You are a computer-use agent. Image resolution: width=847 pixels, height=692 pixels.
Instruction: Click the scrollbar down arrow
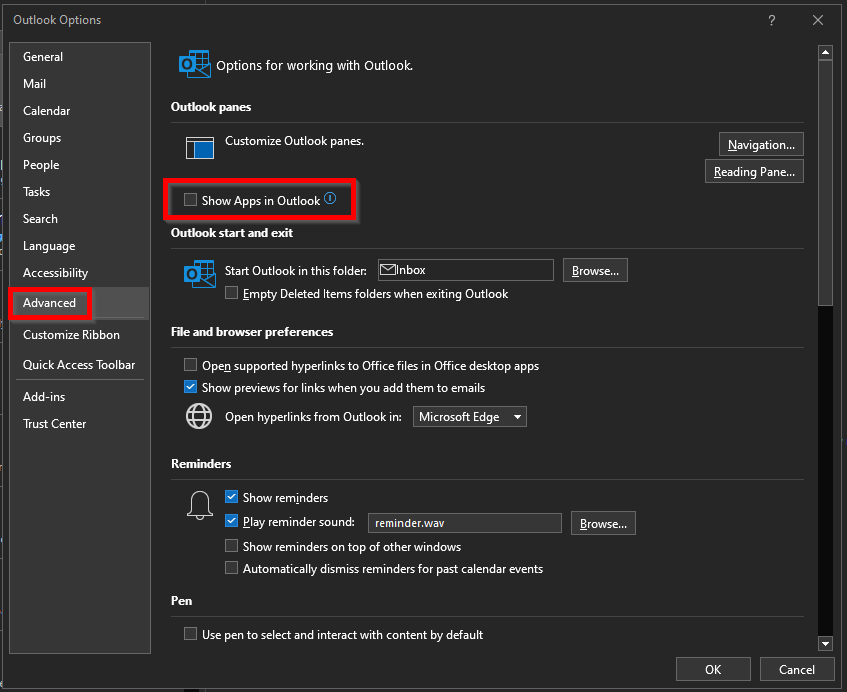[825, 643]
